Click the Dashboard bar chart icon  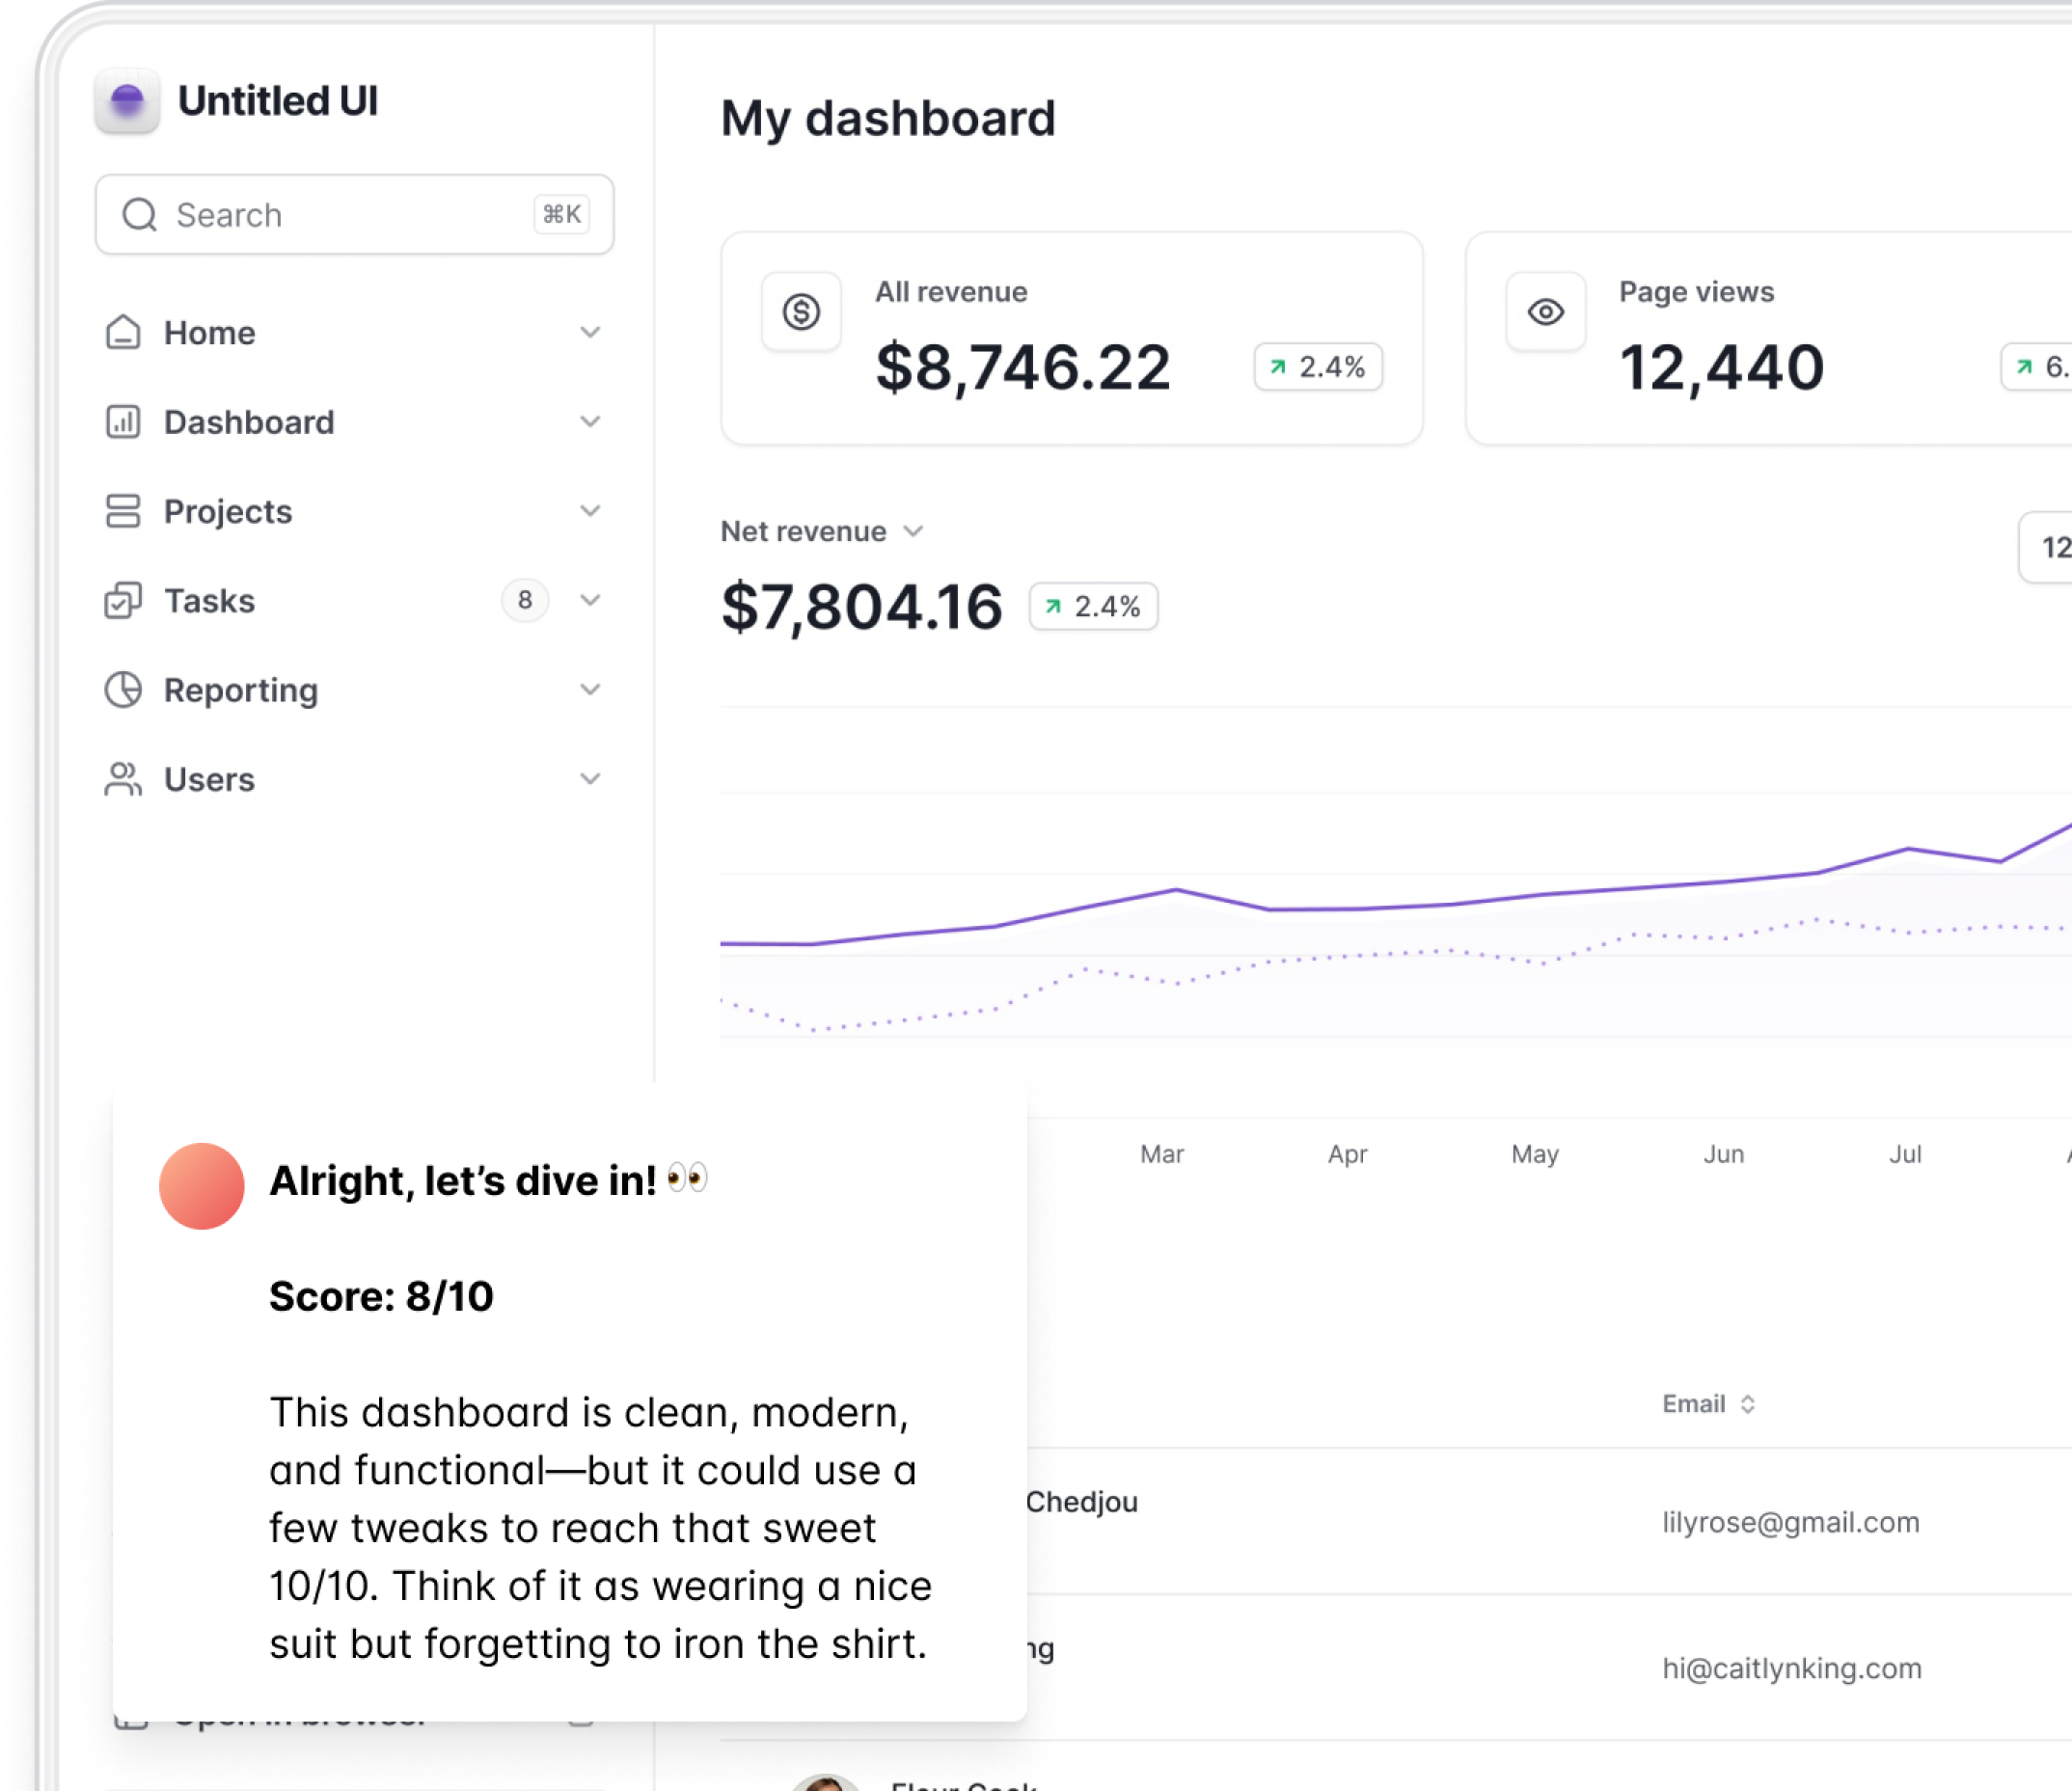pyautogui.click(x=123, y=422)
